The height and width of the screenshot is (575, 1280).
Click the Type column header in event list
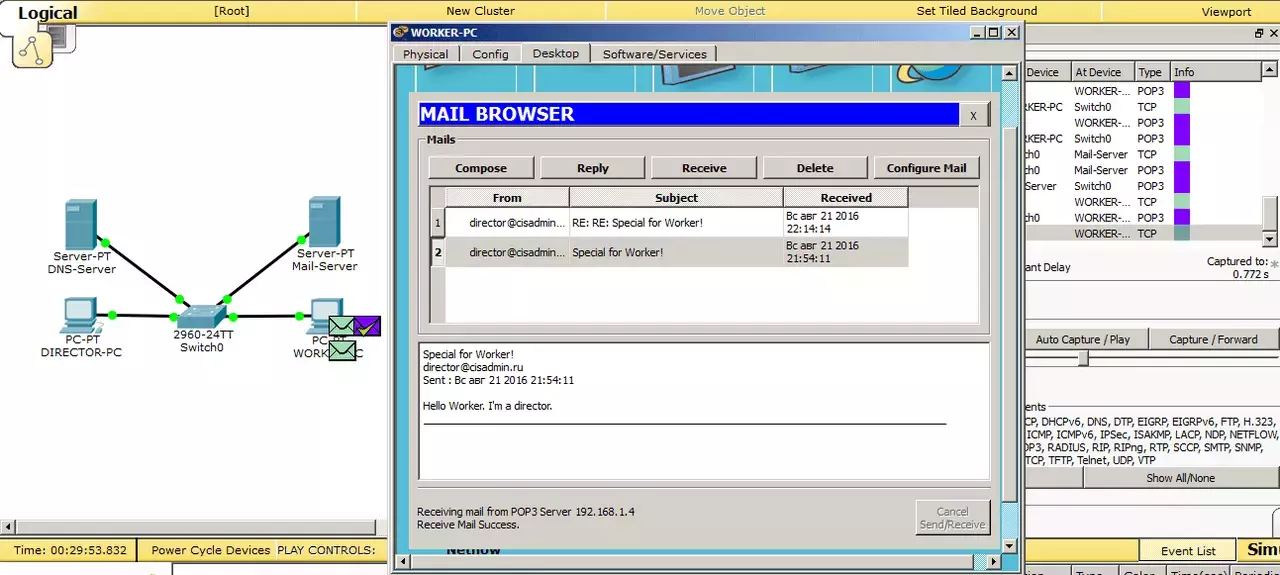(1150, 72)
